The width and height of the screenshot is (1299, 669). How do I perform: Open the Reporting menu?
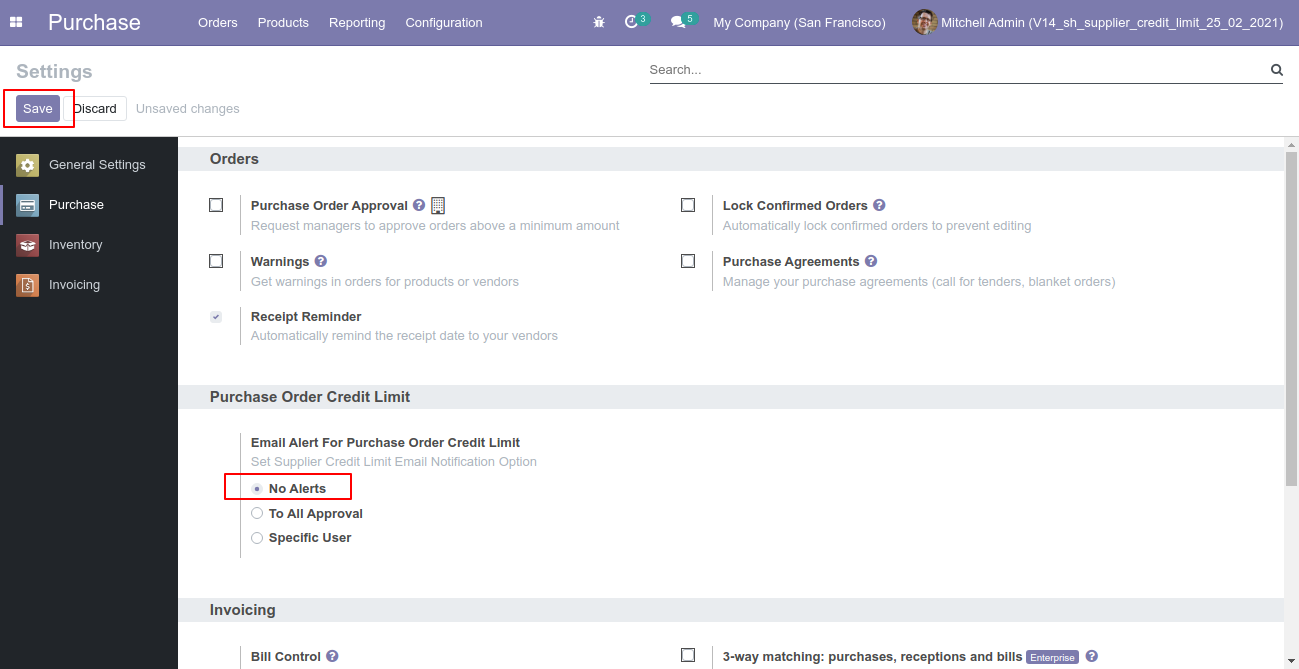[357, 22]
